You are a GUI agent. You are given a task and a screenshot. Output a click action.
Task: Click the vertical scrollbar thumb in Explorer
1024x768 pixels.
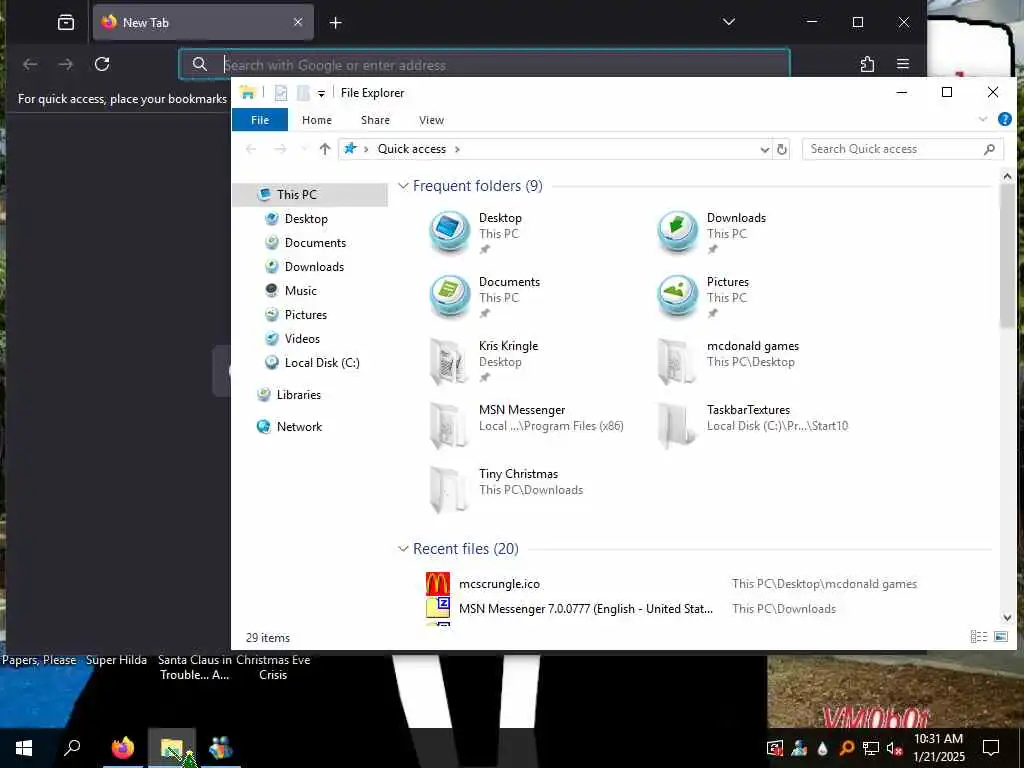tap(1007, 256)
